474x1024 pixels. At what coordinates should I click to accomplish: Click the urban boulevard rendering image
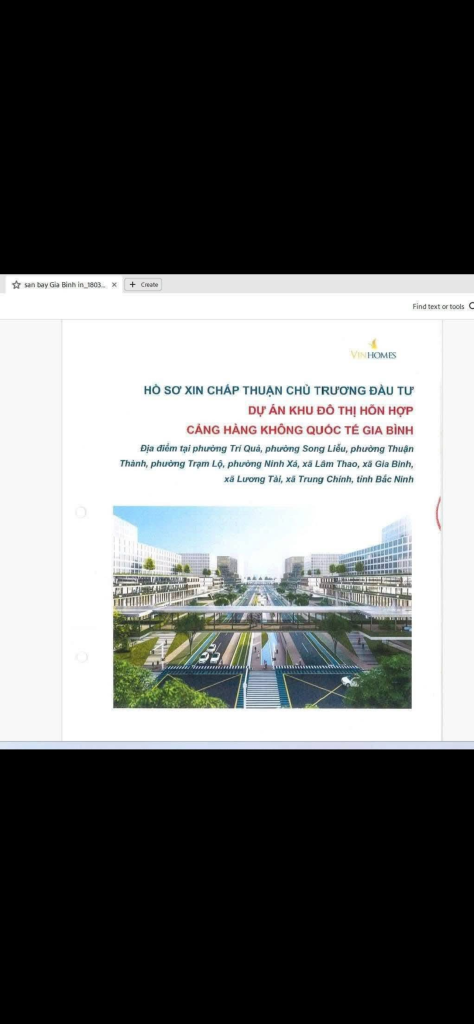(x=262, y=607)
